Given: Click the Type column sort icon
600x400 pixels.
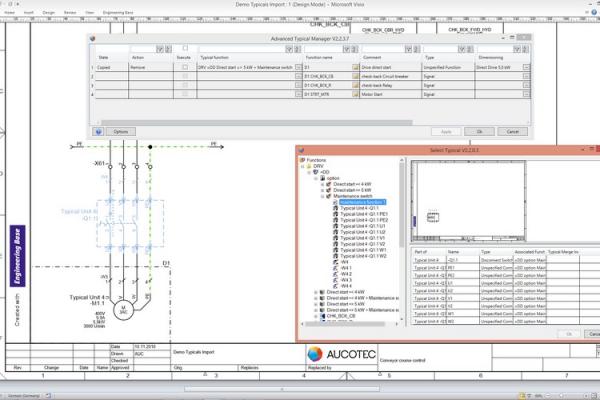Looking at the screenshot, I should [x=470, y=49].
